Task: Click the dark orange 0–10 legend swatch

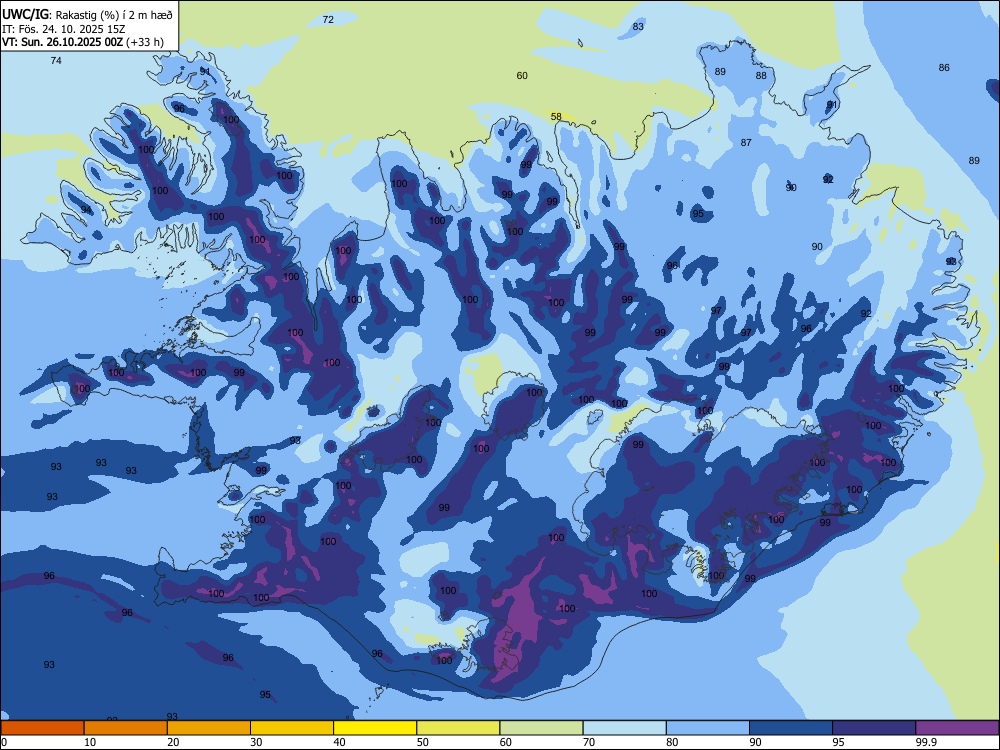Action: click(42, 728)
